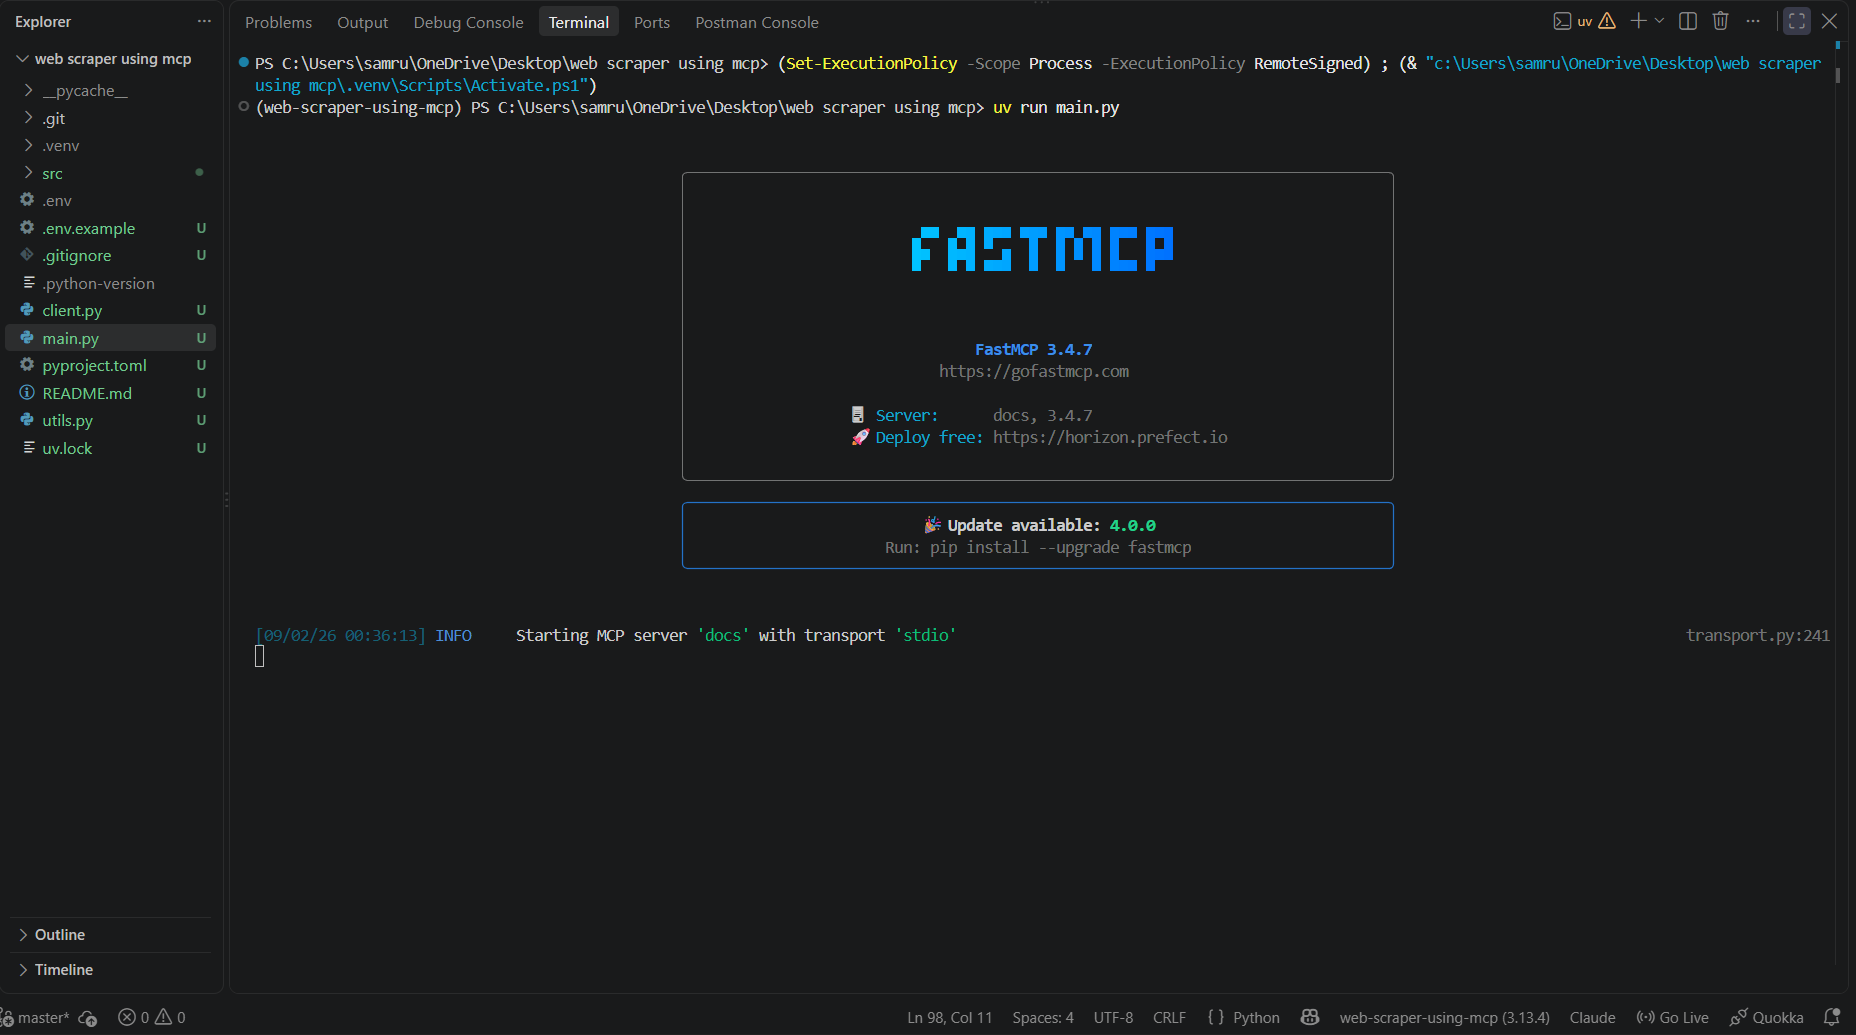Click the uv terminal shell icon

click(1562, 21)
